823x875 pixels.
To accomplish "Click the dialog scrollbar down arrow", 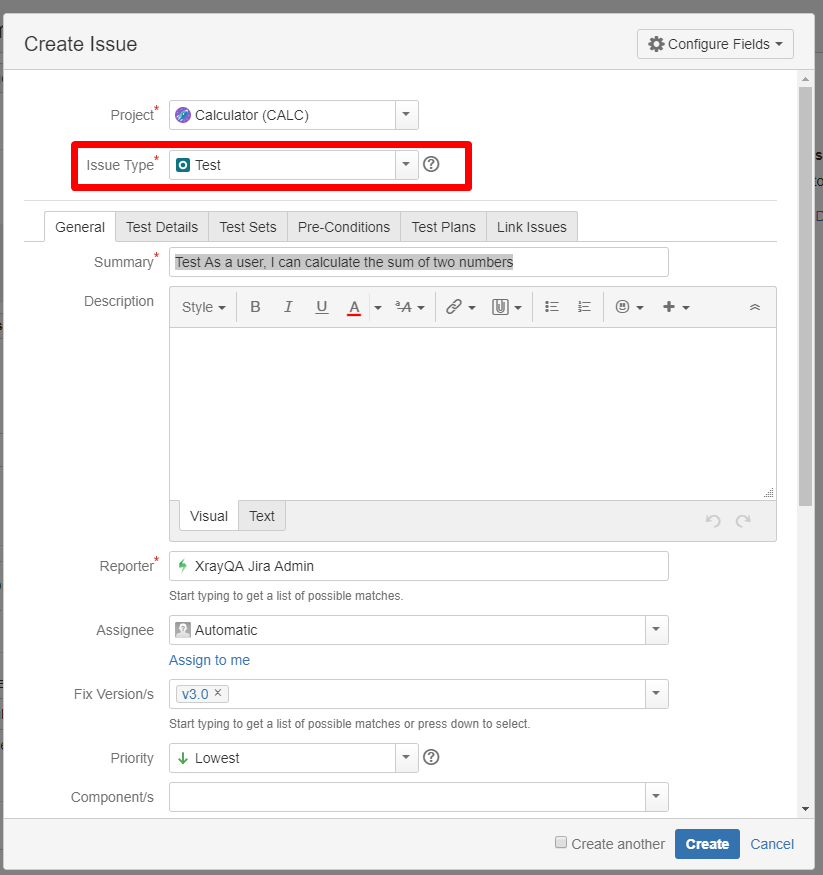I will tap(805, 809).
